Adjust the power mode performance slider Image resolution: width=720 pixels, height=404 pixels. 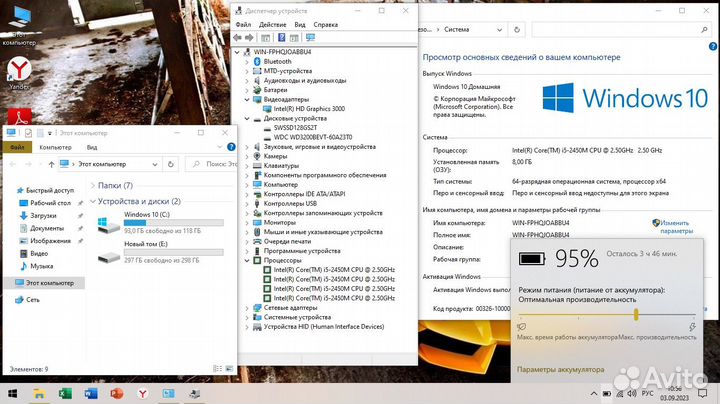(x=636, y=314)
